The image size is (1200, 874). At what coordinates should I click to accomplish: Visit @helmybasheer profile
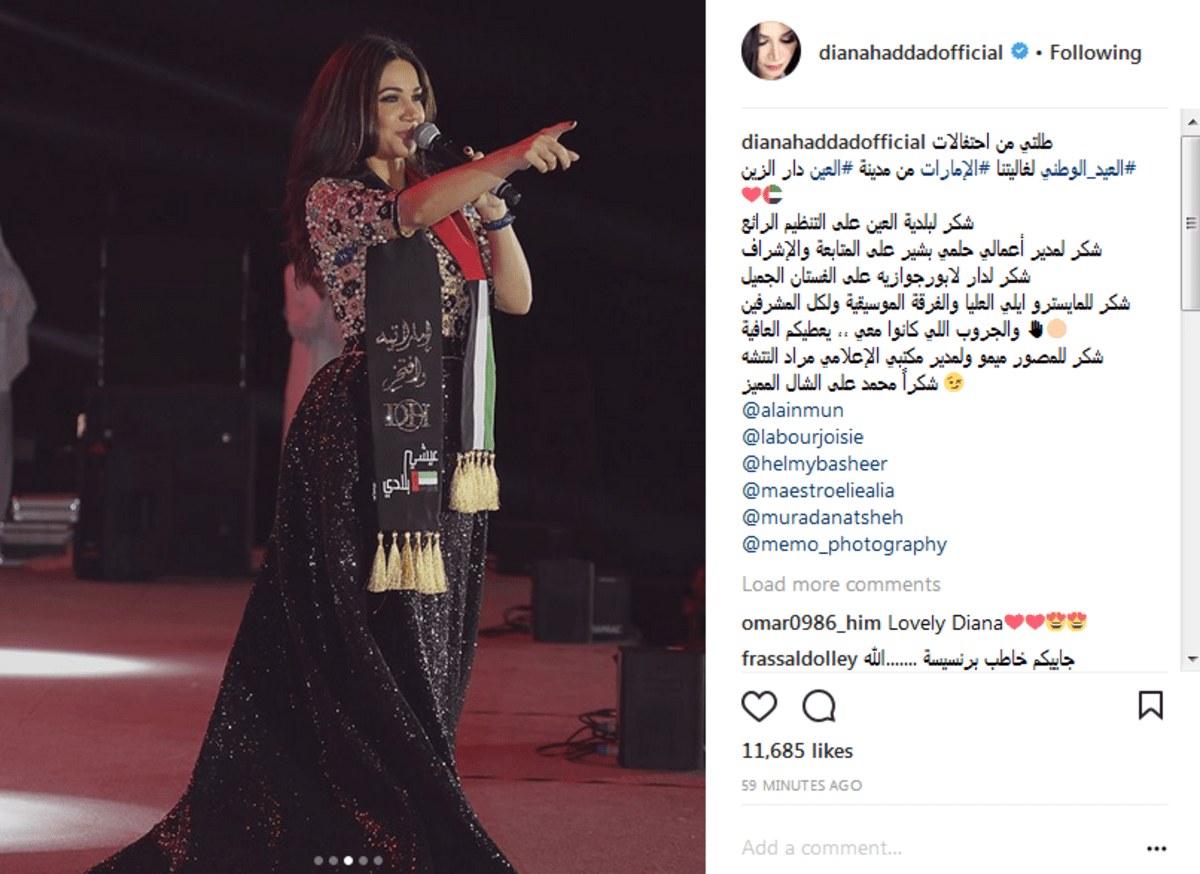click(x=815, y=464)
